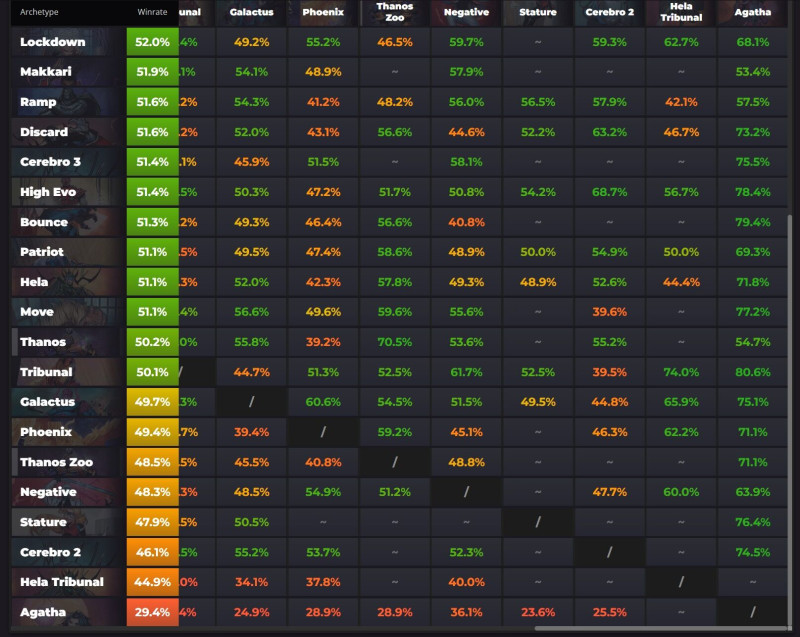
Task: Click Agatha's red 29.4% winrate cell
Action: tap(152, 612)
